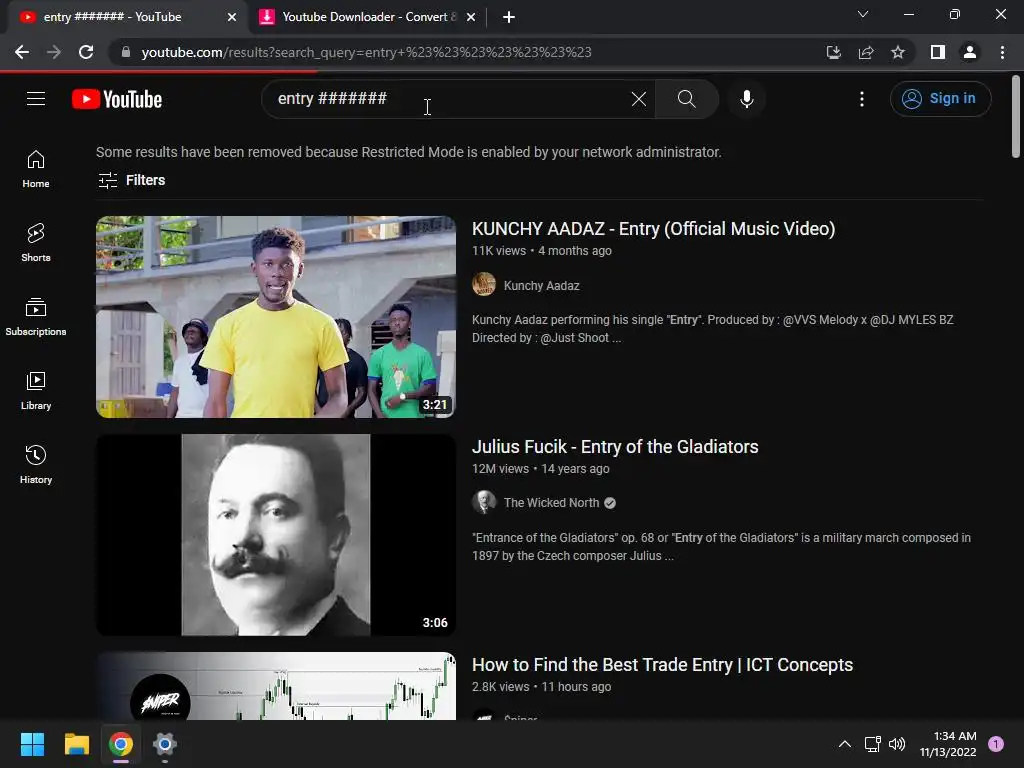The width and height of the screenshot is (1024, 768).
Task: Open KUNCHY AADAZ - Entry video title
Action: 653,229
